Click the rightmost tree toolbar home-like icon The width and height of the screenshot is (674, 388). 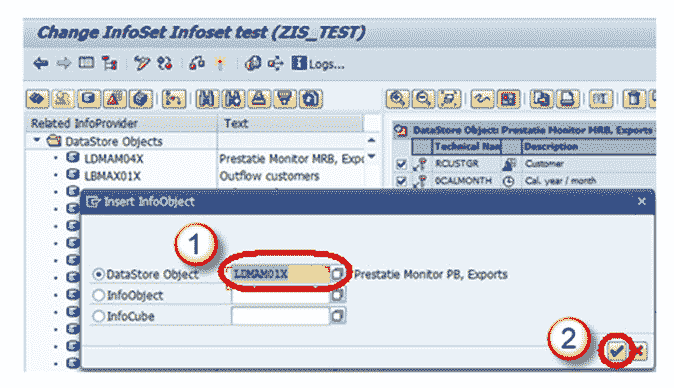(x=310, y=99)
